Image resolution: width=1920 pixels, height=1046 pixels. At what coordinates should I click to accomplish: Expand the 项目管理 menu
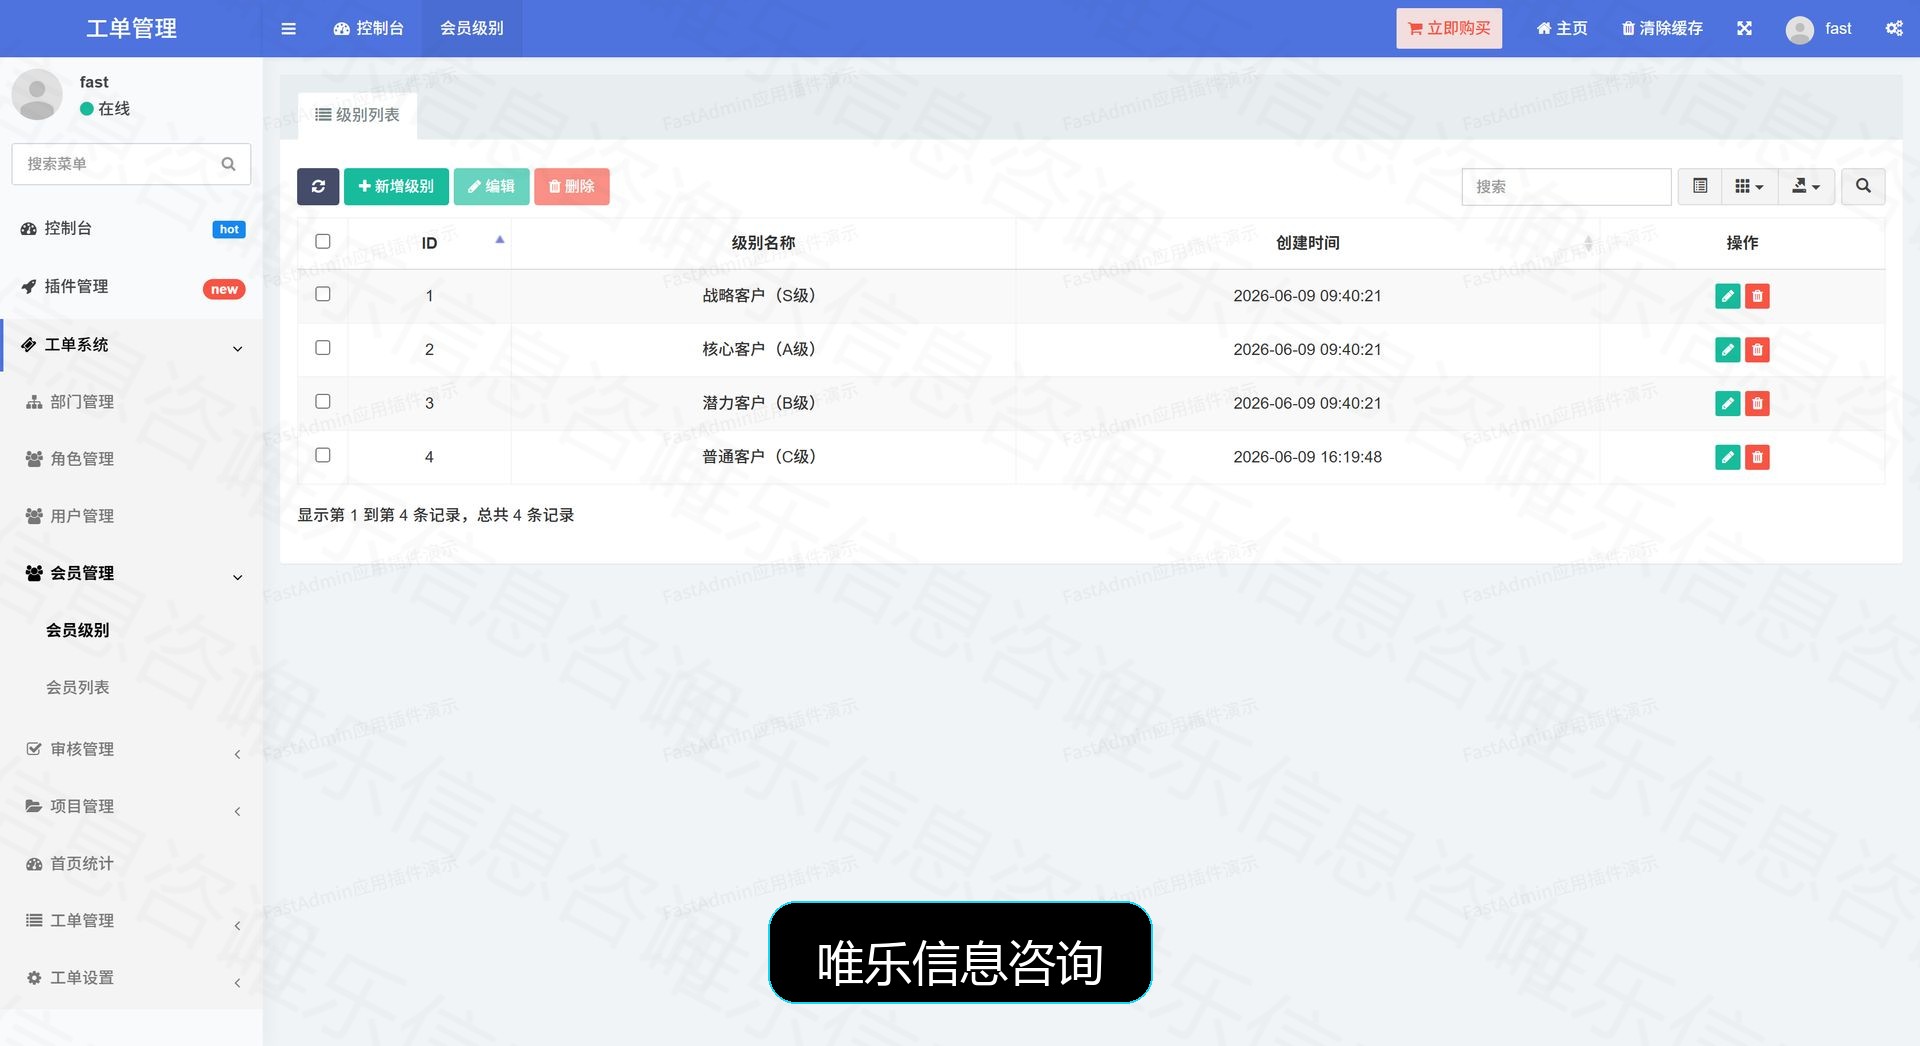pyautogui.click(x=131, y=806)
